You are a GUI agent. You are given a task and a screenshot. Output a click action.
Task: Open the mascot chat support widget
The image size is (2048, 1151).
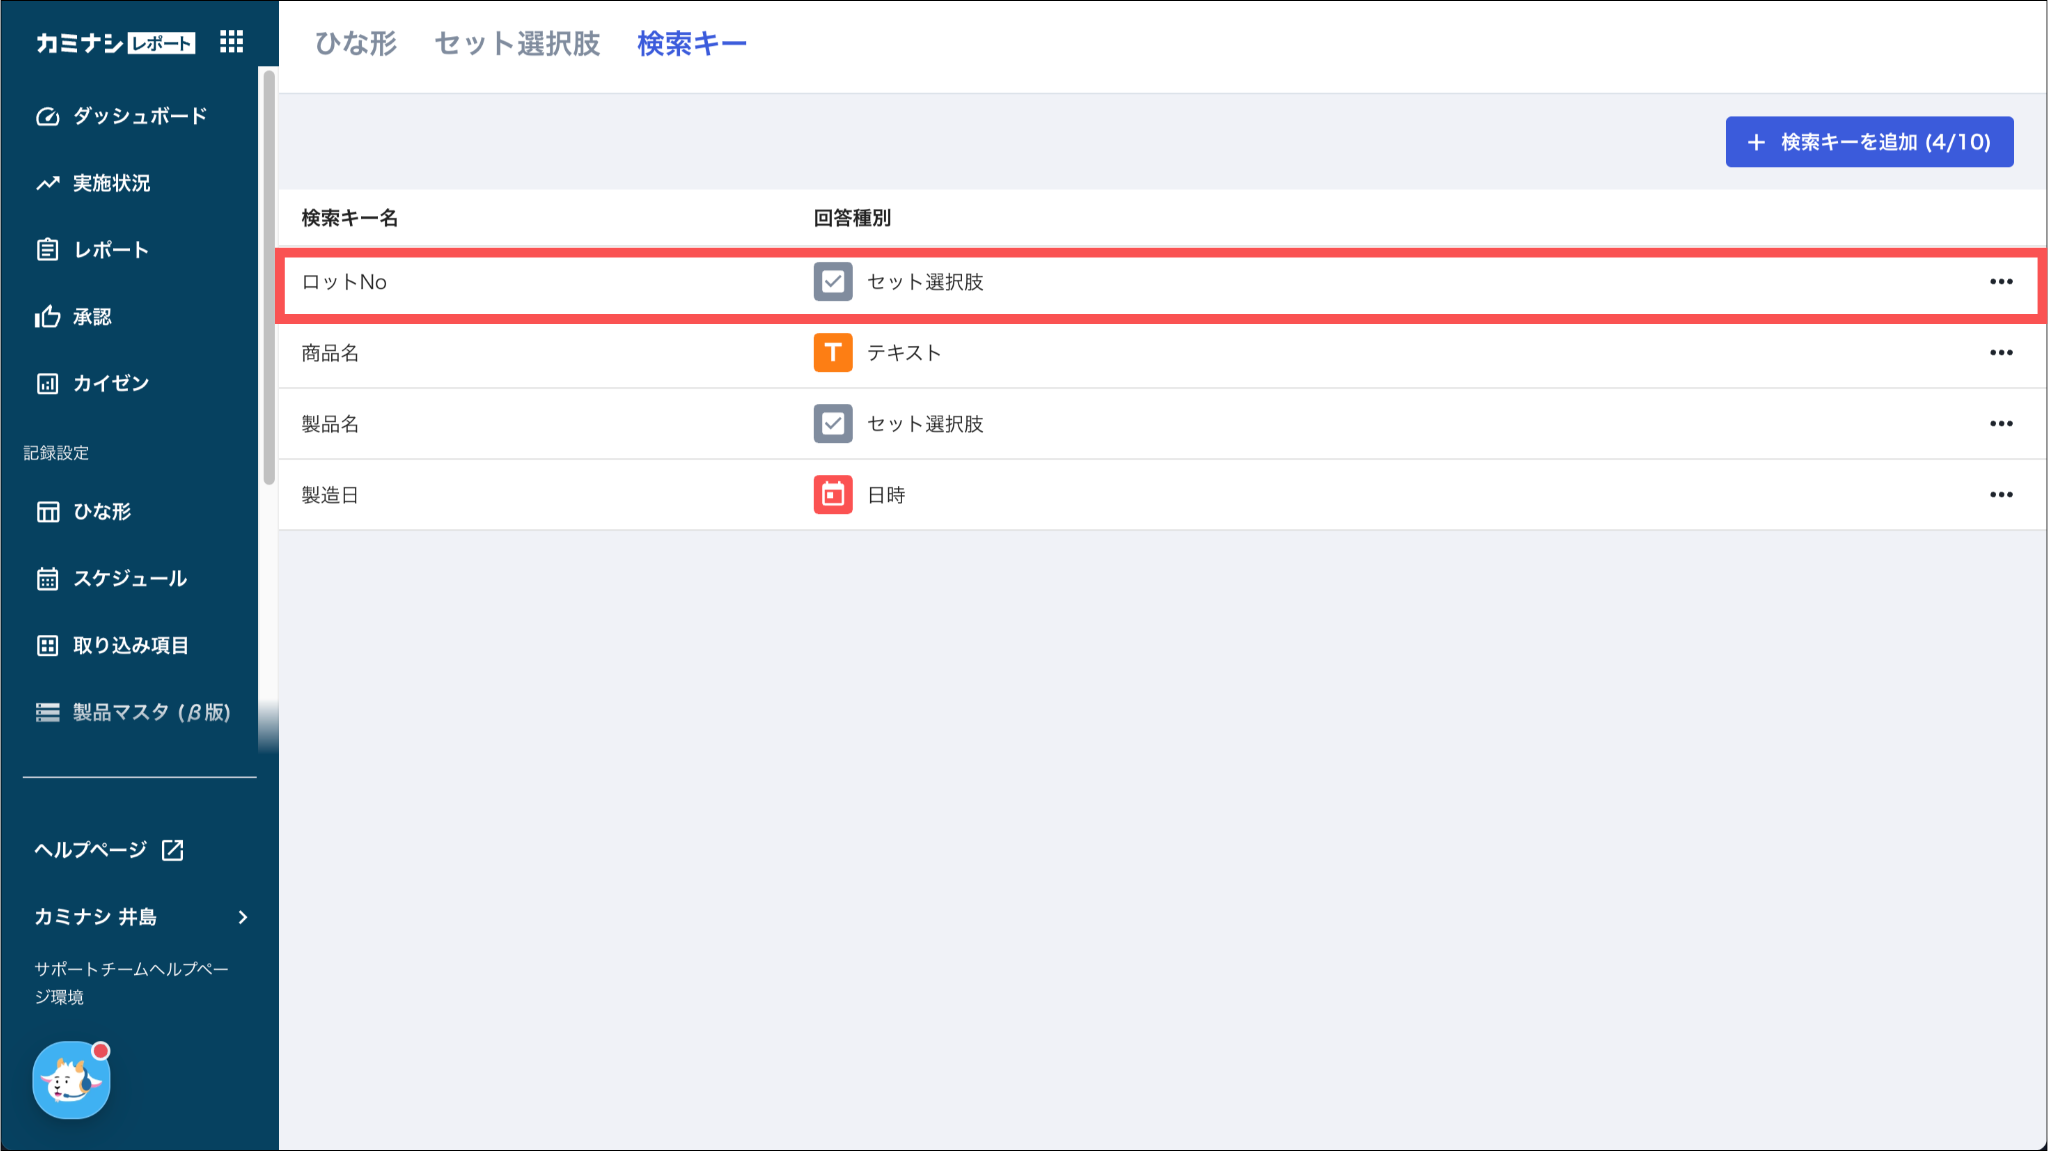click(71, 1080)
